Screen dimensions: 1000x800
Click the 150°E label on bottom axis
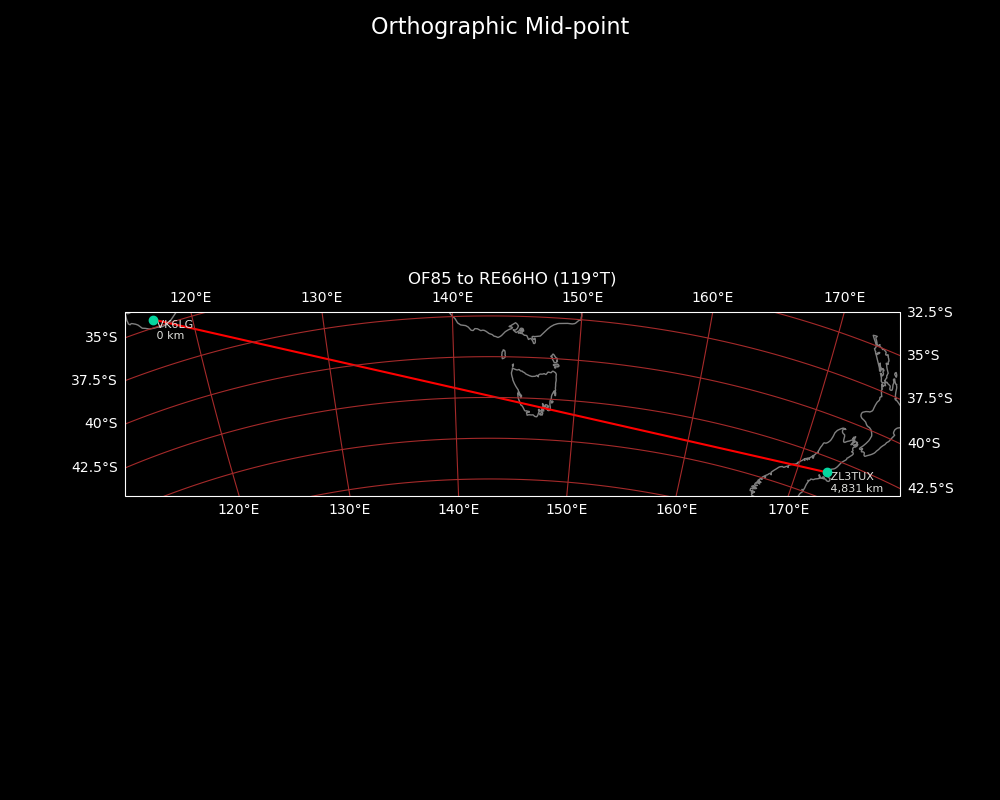[x=566, y=510]
